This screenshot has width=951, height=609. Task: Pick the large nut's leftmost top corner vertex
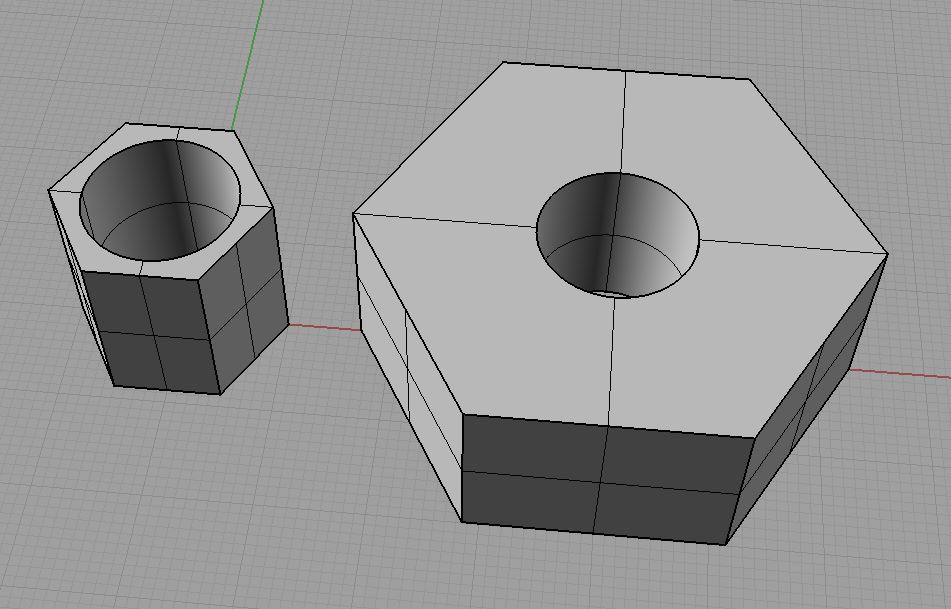click(353, 213)
